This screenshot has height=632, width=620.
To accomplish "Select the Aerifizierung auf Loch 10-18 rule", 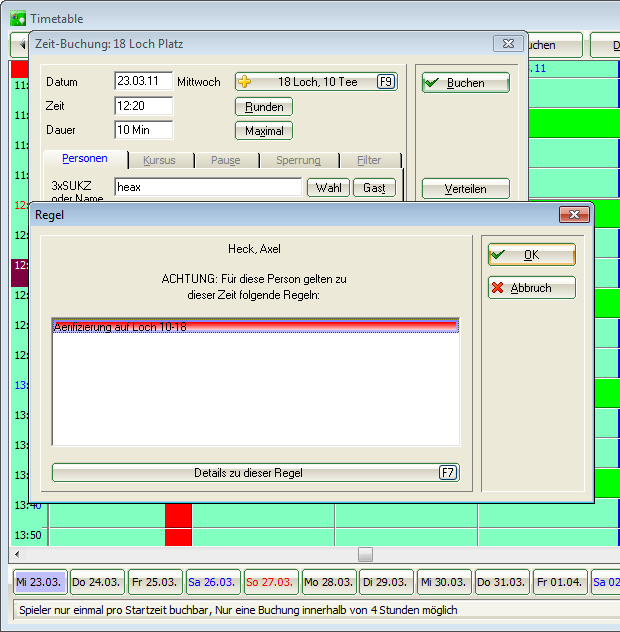I will tap(255, 326).
